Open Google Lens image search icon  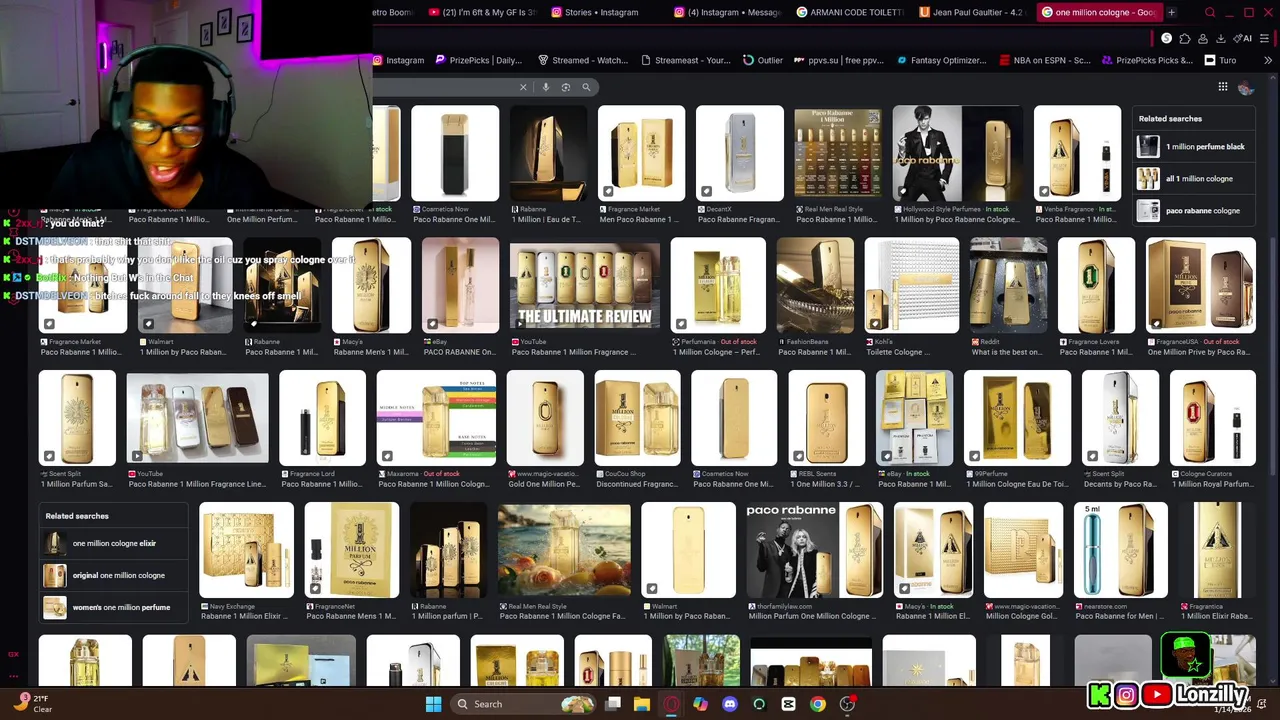(566, 87)
